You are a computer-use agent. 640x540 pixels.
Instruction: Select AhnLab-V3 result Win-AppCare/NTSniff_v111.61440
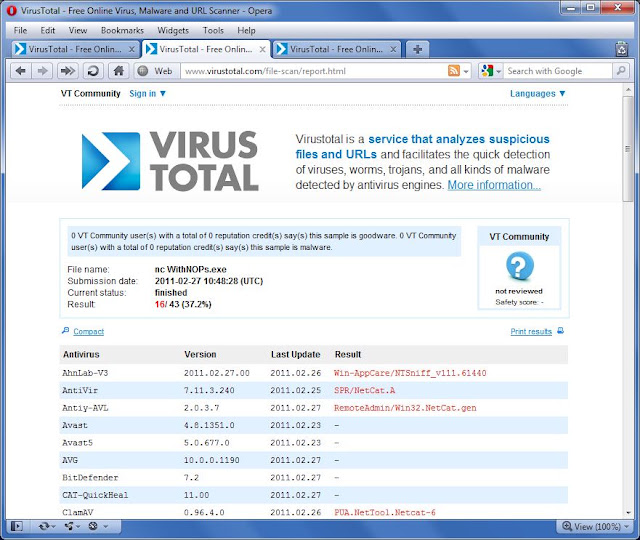(x=410, y=373)
